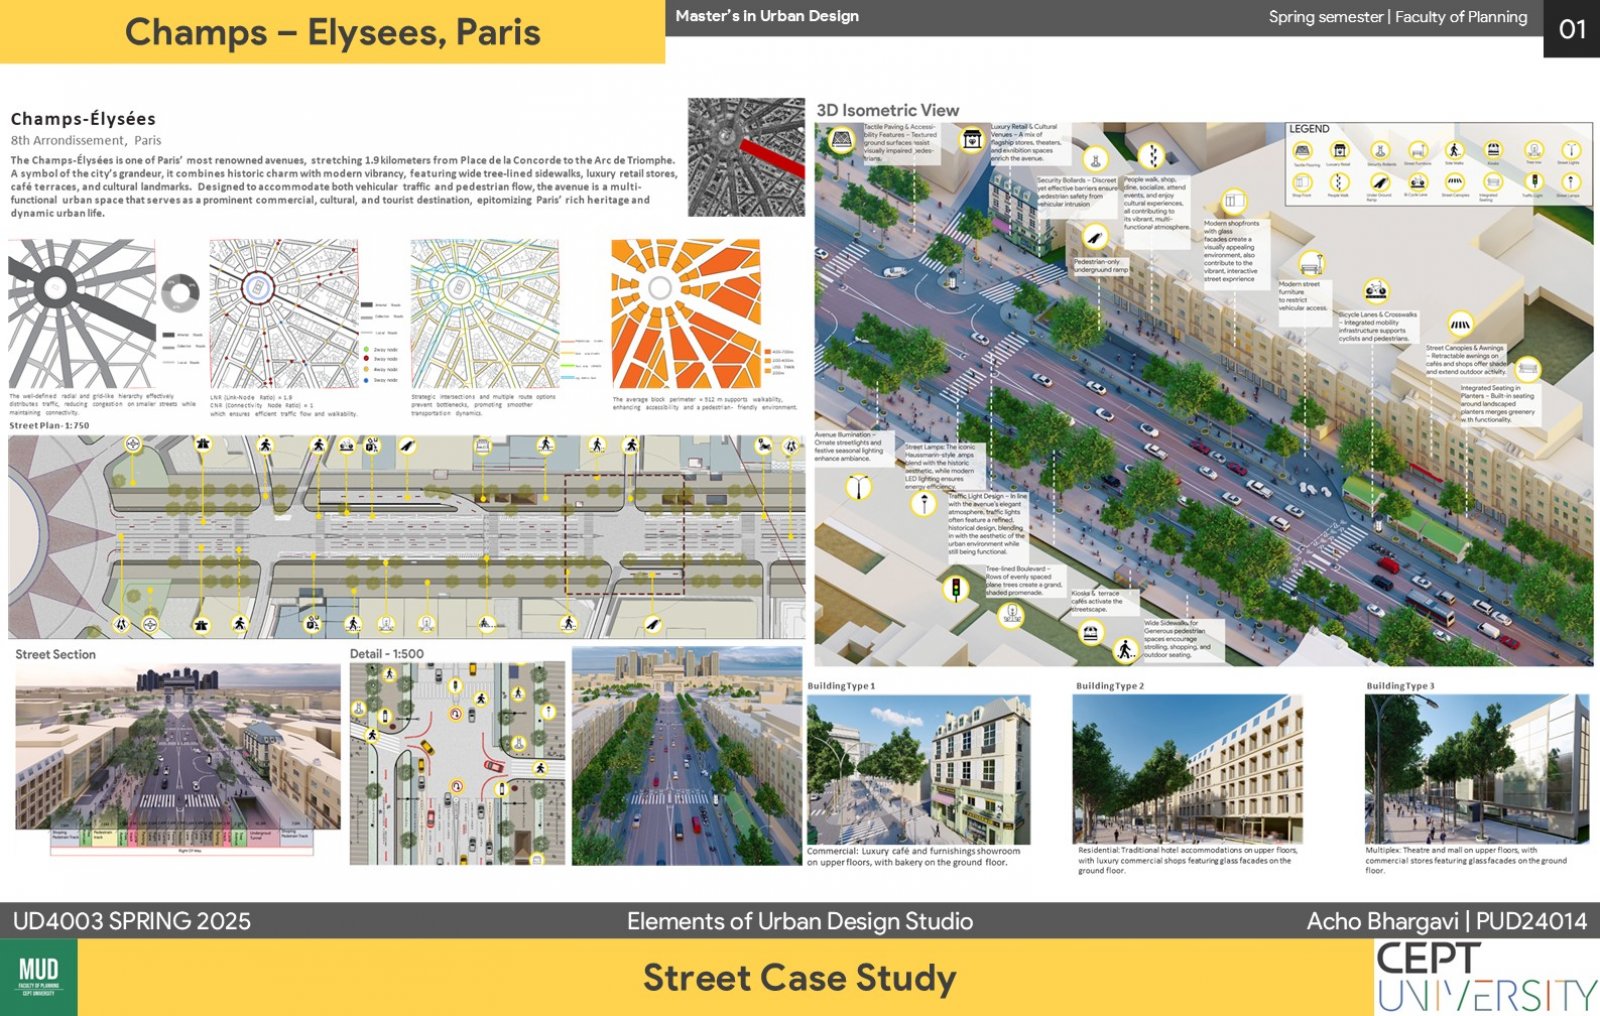This screenshot has width=1600, height=1016.
Task: Click the Traffic Light legend icon
Action: [x=1534, y=183]
